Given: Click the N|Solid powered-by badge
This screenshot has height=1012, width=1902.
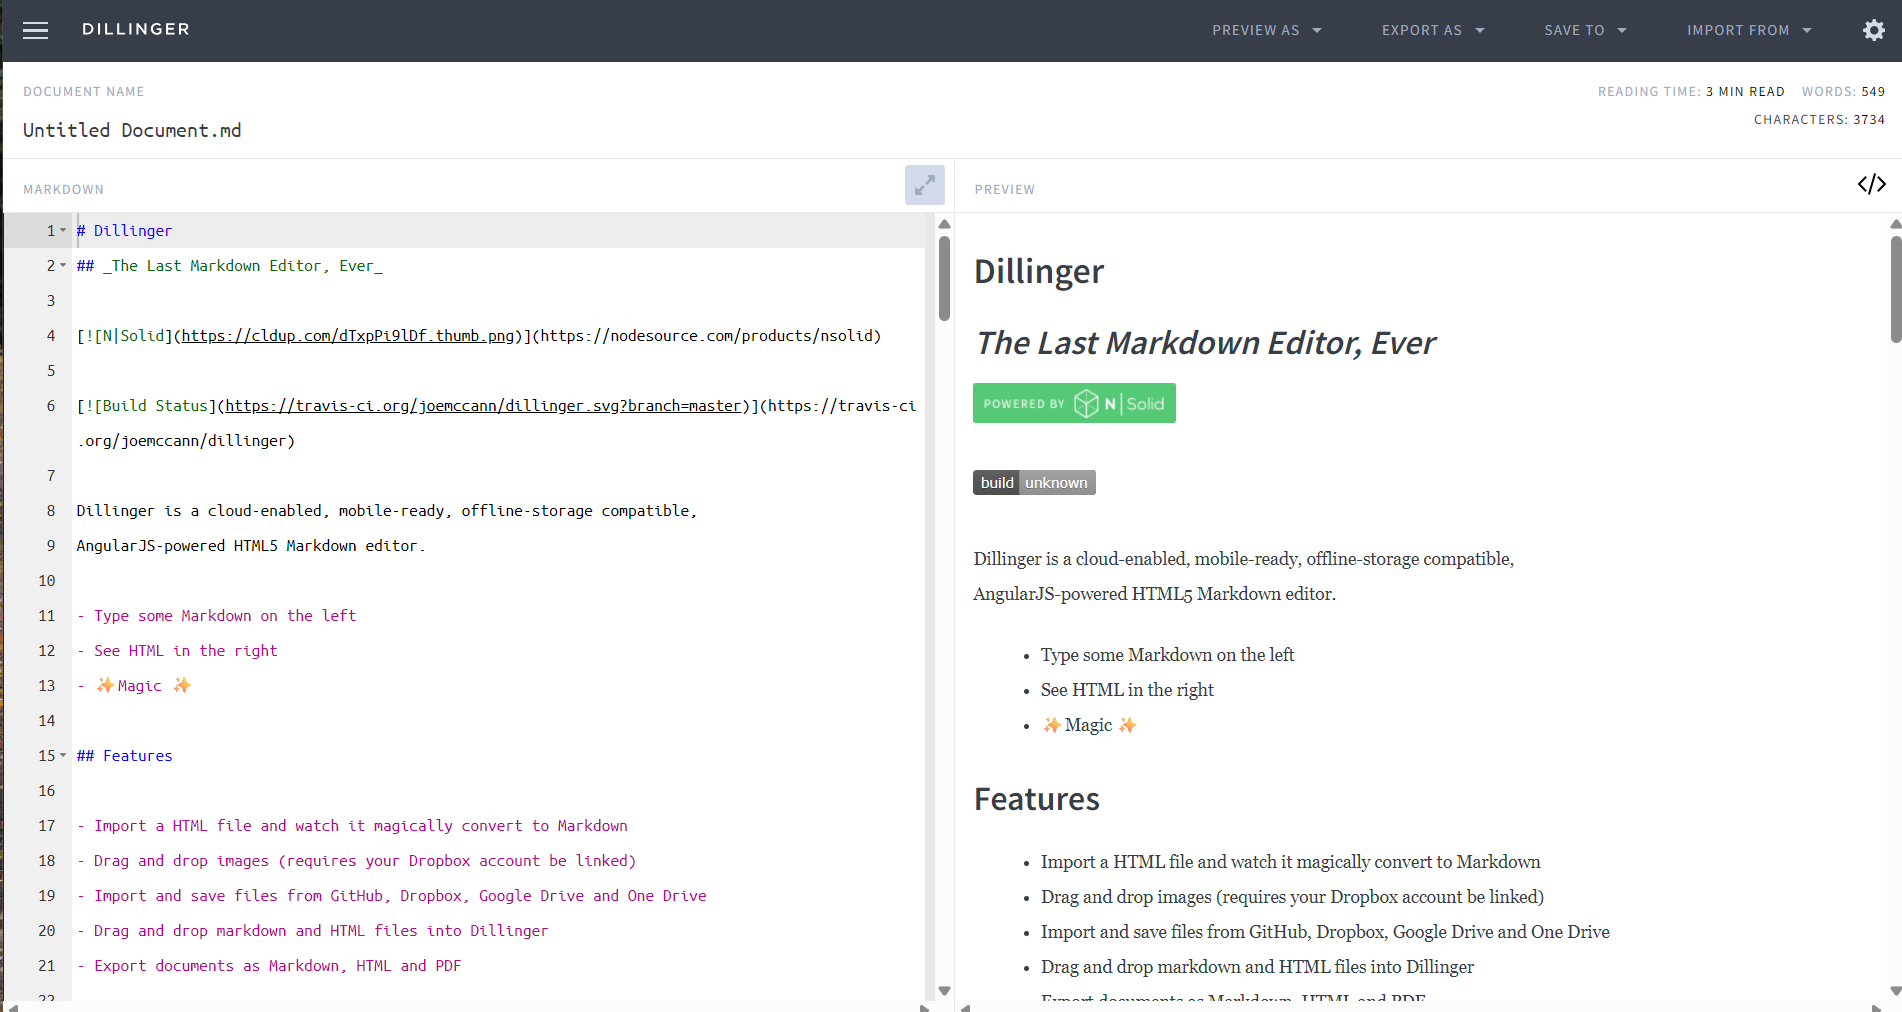Looking at the screenshot, I should click(1074, 403).
